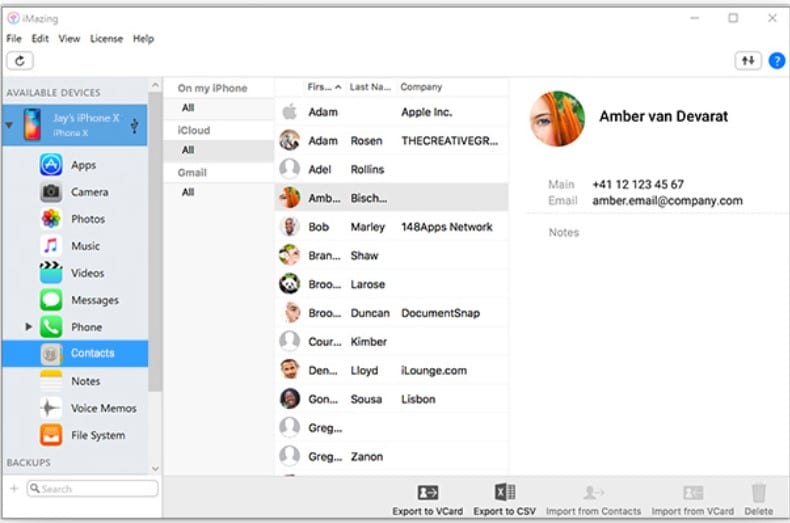Select Music in the sidebar
The image size is (790, 523).
coord(85,246)
